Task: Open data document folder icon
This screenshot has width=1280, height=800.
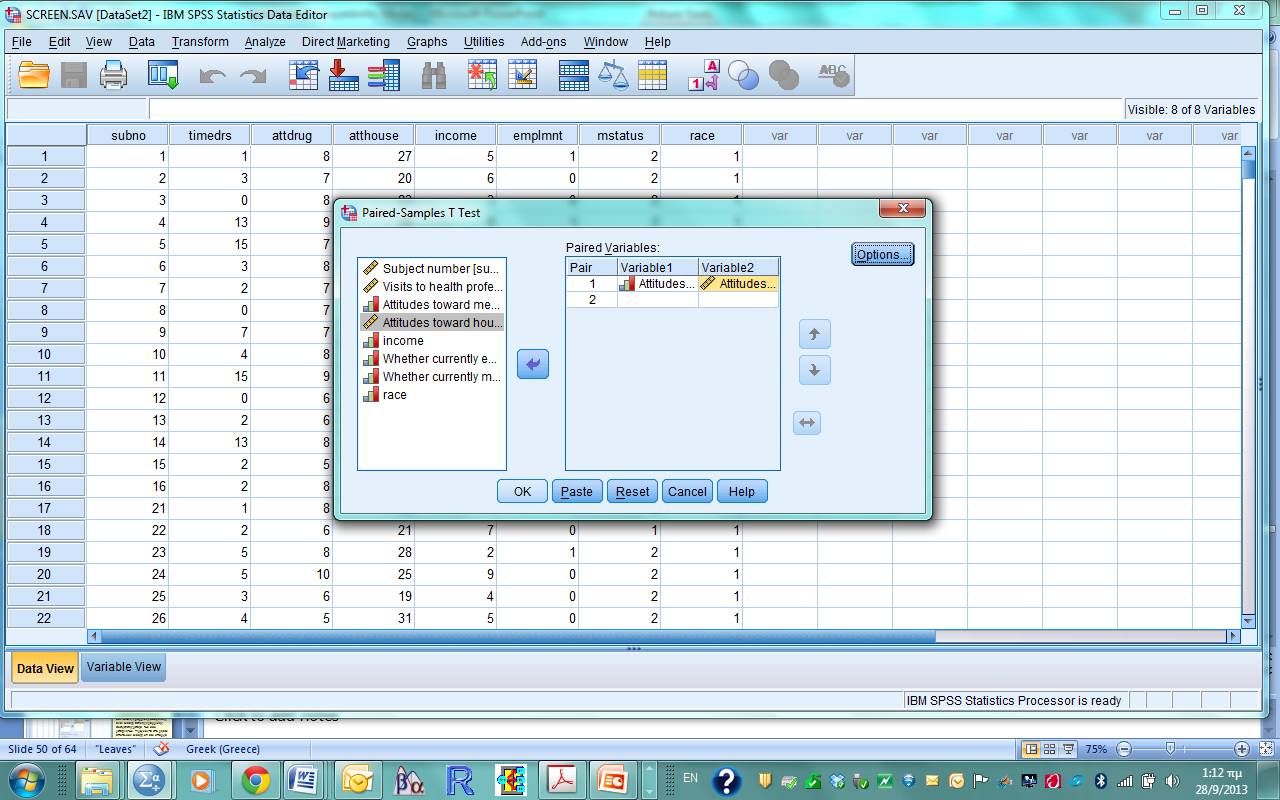Action: 34,75
